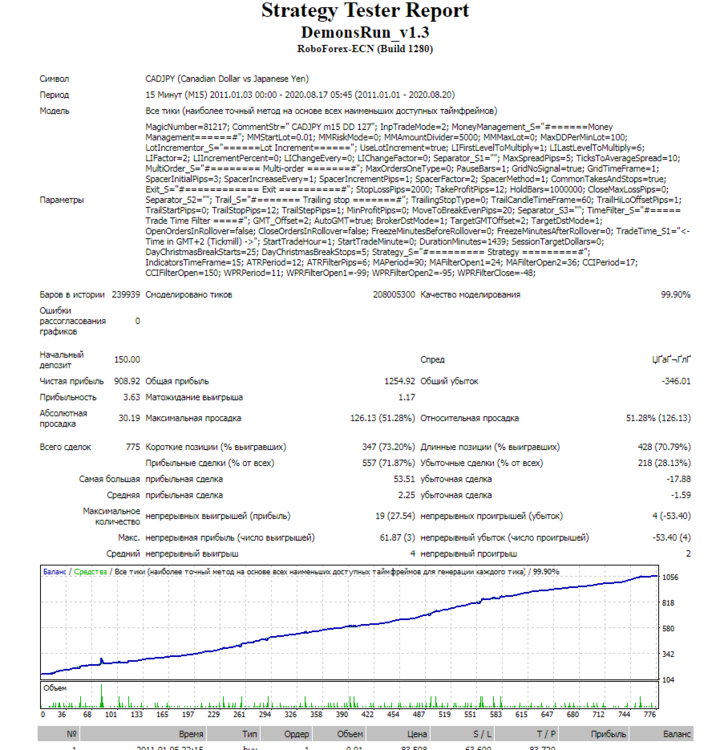Select consecutive wins value '19 (27.54)'
Screen dimensions: 716x750
(395, 516)
